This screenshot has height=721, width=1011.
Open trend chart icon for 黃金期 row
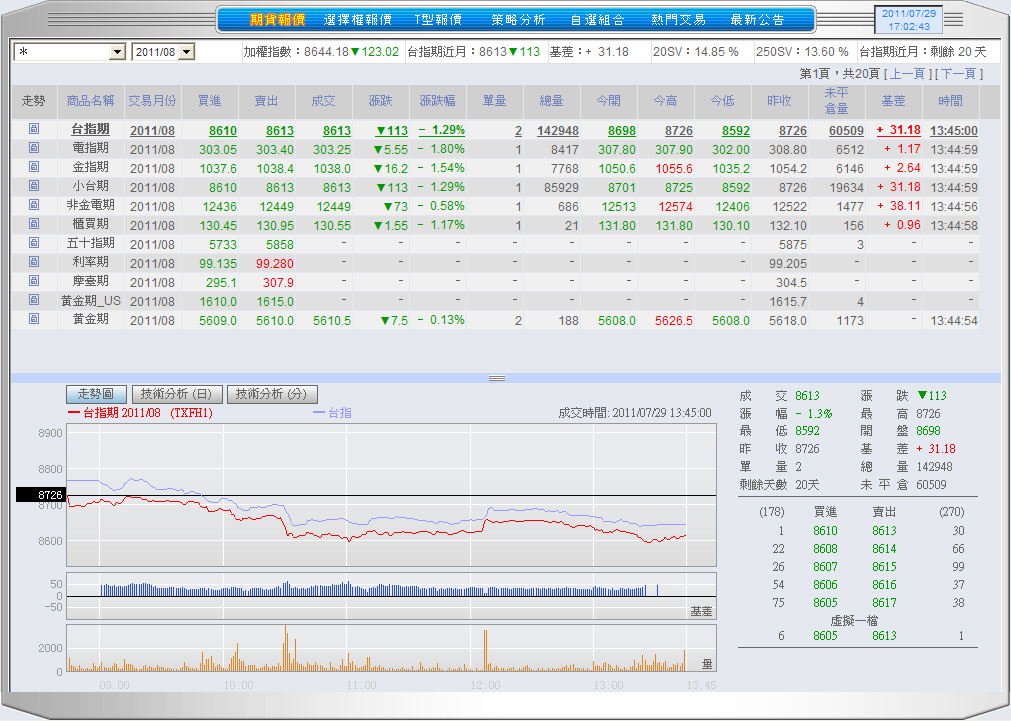pos(34,319)
